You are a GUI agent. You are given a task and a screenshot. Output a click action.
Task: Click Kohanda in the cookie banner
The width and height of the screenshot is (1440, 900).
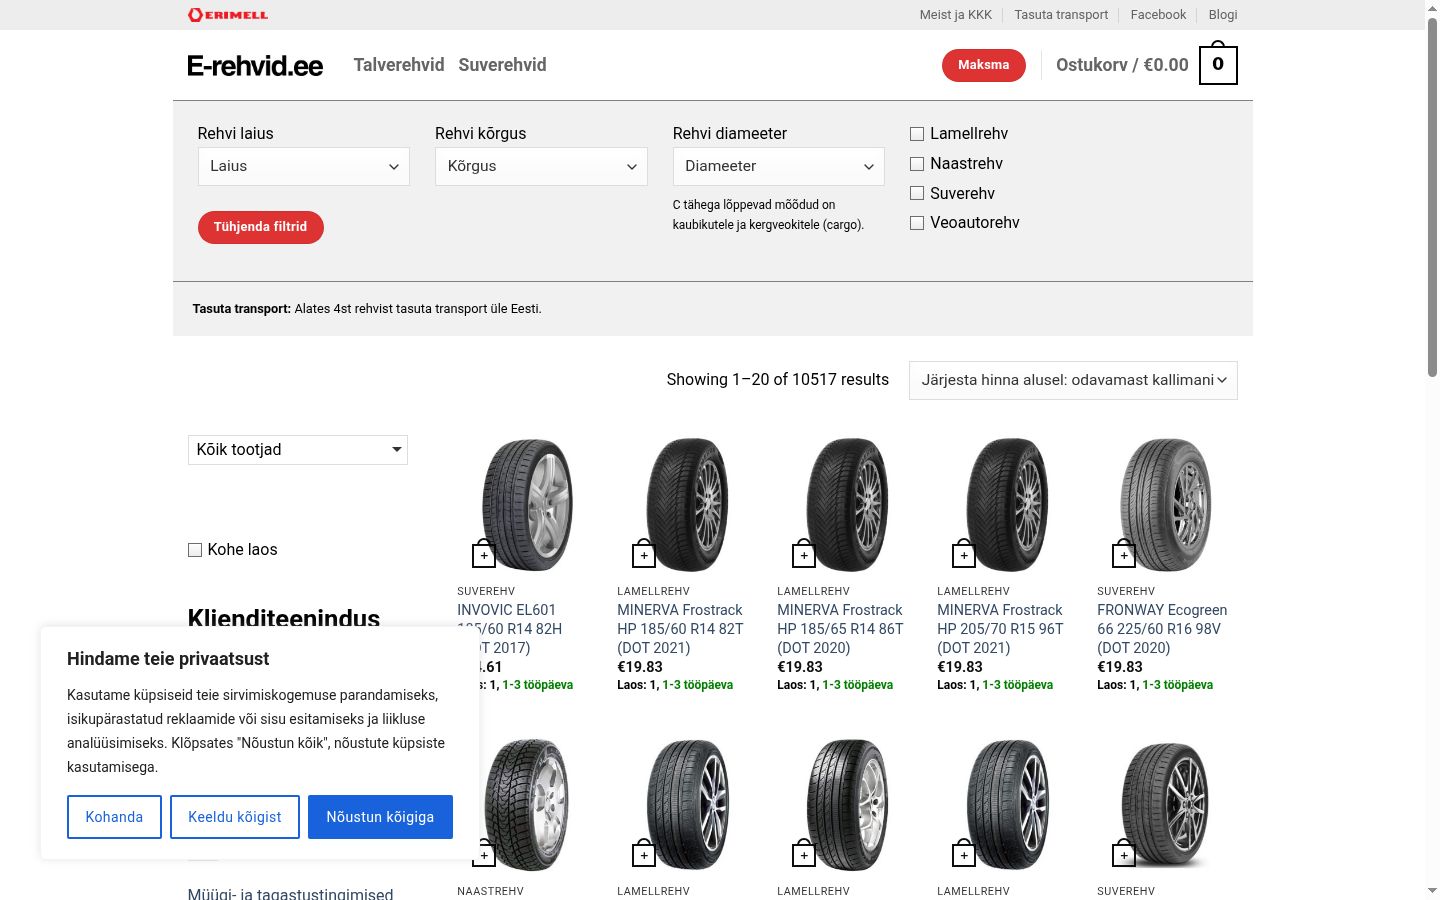tap(114, 817)
